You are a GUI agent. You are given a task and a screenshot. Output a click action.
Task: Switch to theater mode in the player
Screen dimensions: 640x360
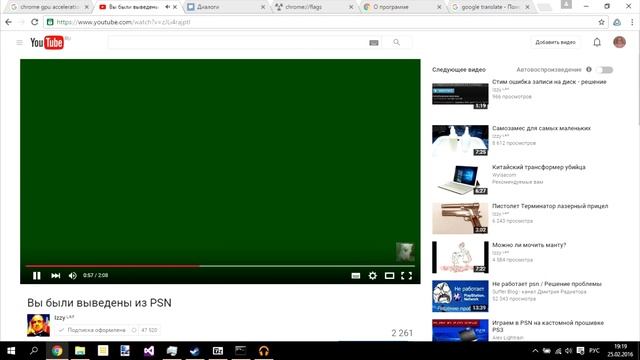(x=389, y=276)
